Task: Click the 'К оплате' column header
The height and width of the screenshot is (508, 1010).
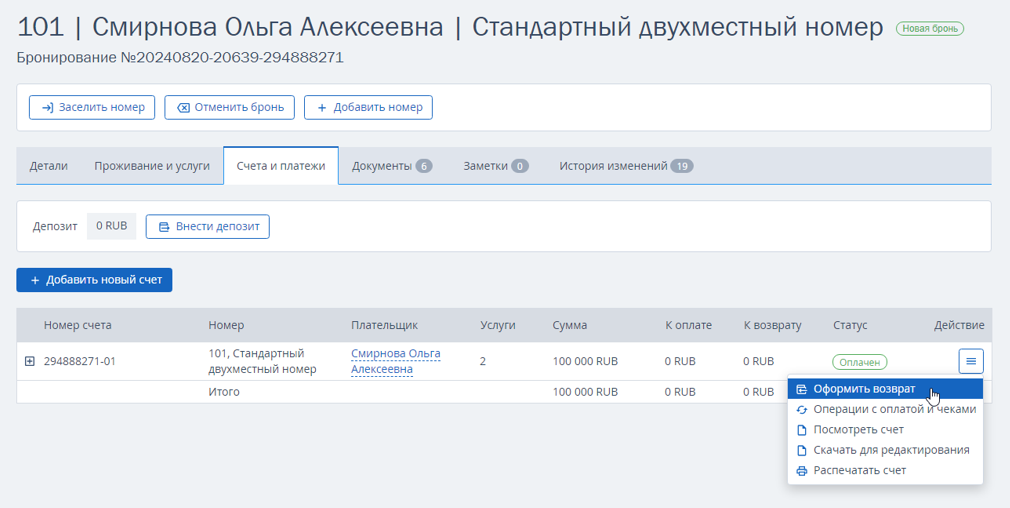Action: (x=689, y=325)
